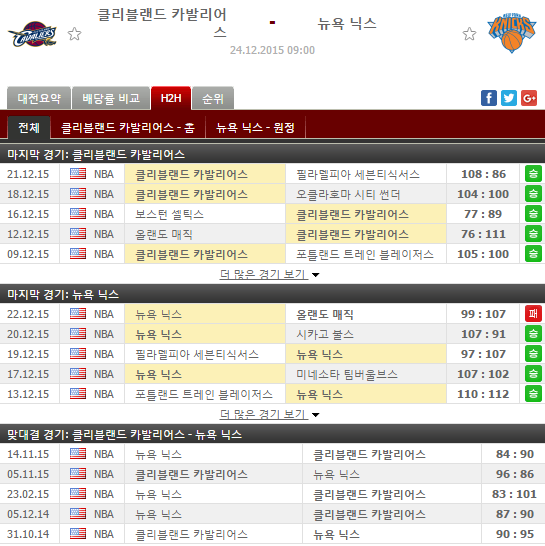Click red loss badge on 22.12.15 game
The image size is (545, 546).
point(533,314)
